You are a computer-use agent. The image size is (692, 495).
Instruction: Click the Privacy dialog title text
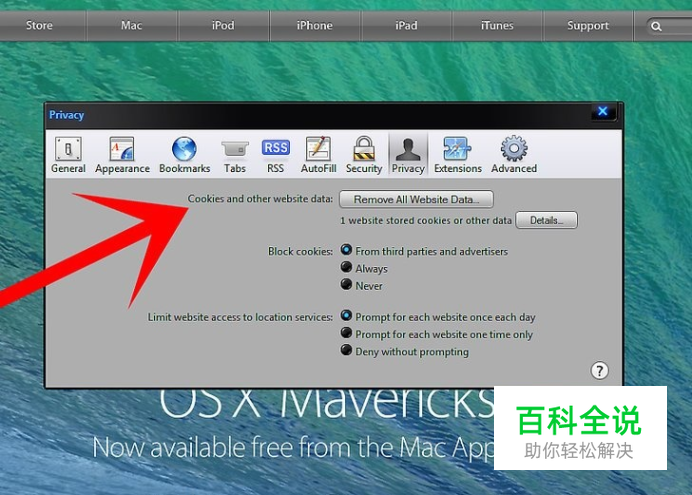[67, 115]
